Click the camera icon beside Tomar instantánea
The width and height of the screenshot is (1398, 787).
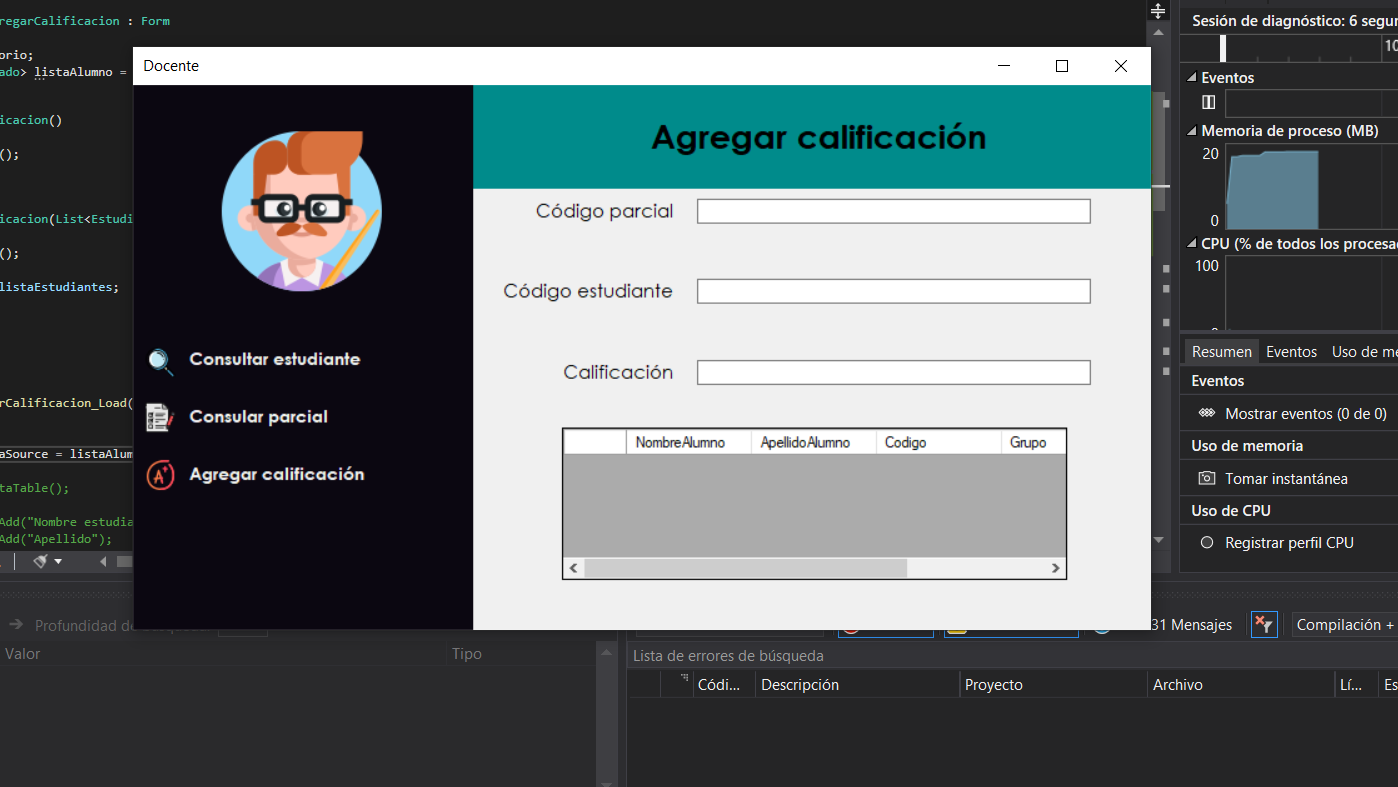pyautogui.click(x=1207, y=479)
